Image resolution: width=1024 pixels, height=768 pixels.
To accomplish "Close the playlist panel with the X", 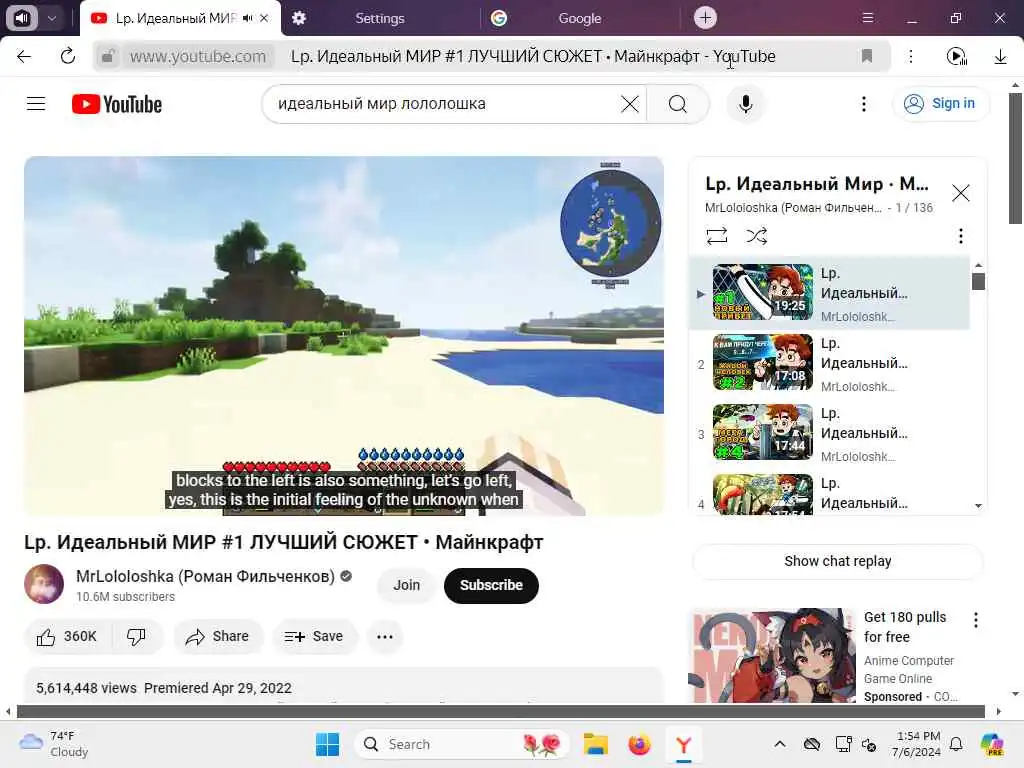I will tap(961, 193).
